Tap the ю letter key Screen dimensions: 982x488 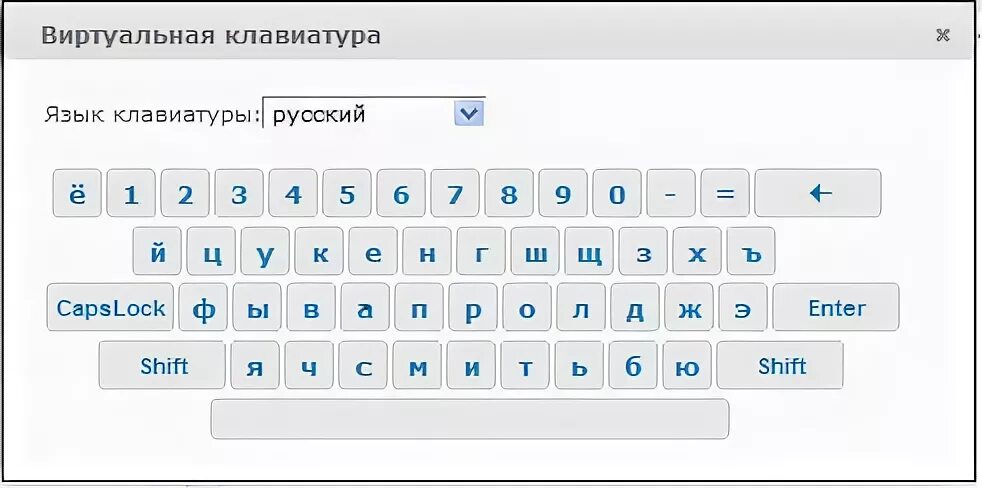tap(687, 365)
